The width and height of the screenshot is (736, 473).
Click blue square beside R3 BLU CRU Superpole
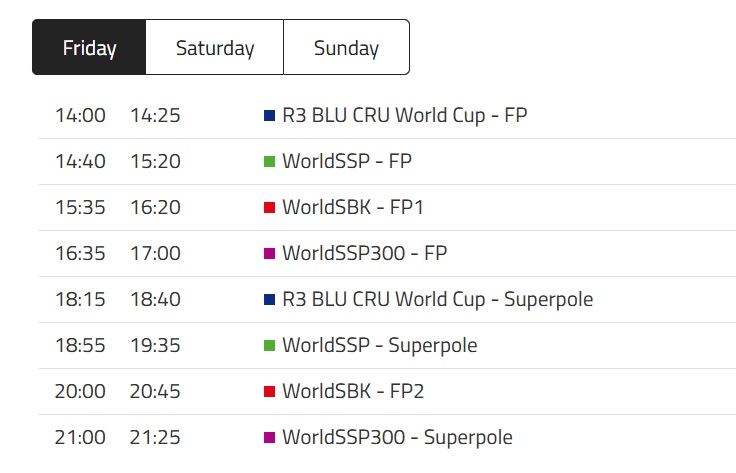[269, 299]
